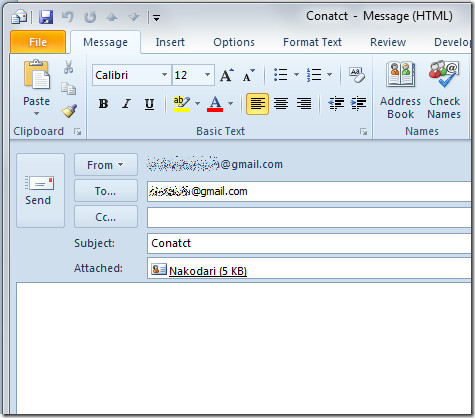The height and width of the screenshot is (418, 475).
Task: Open the Address Book
Action: pos(400,90)
